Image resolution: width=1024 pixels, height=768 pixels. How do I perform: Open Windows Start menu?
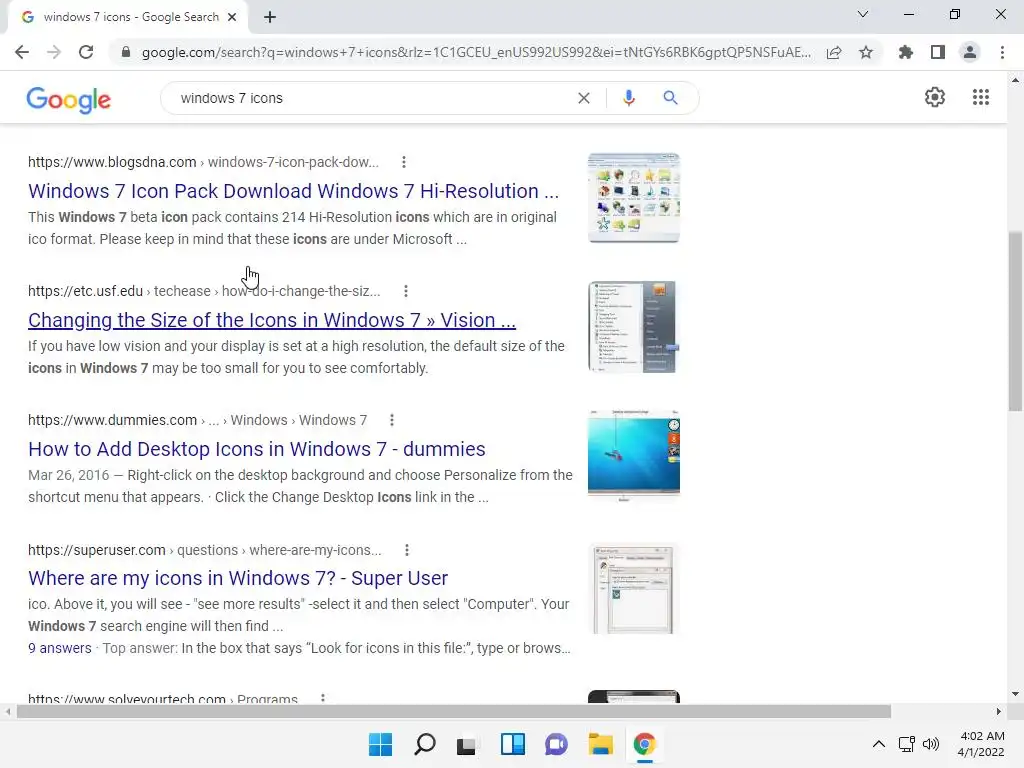[381, 744]
